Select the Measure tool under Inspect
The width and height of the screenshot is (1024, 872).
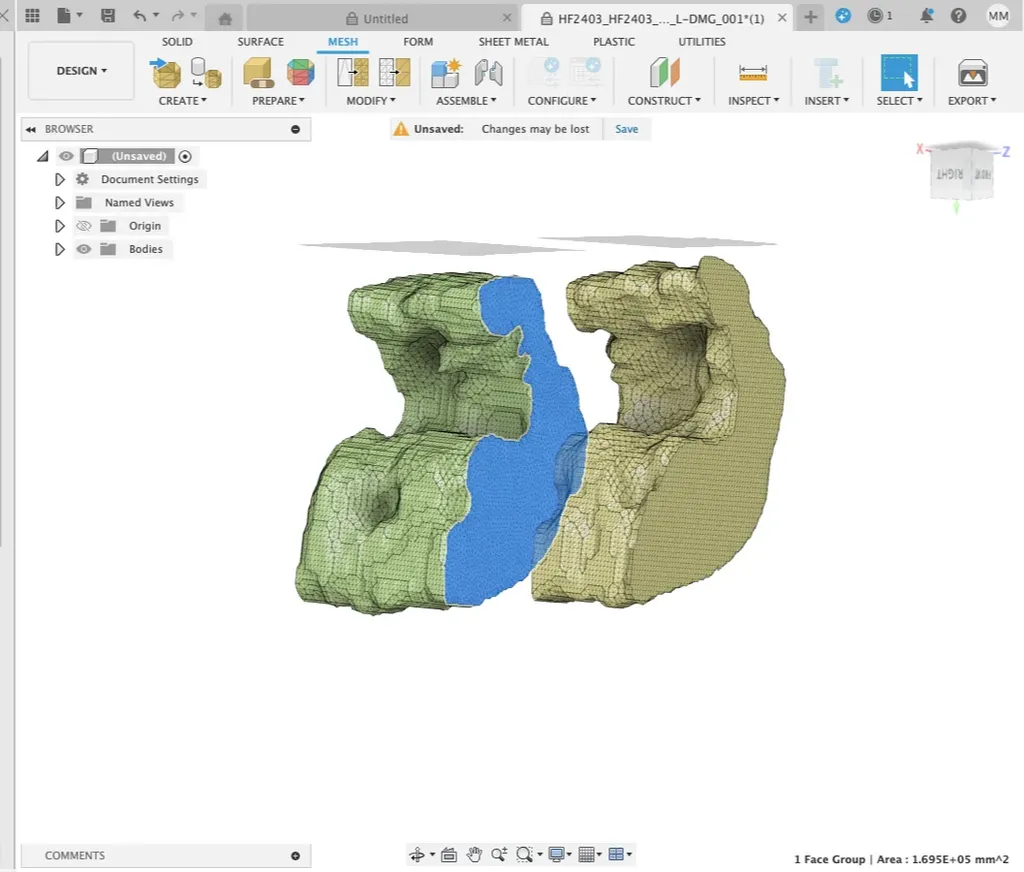[752, 73]
